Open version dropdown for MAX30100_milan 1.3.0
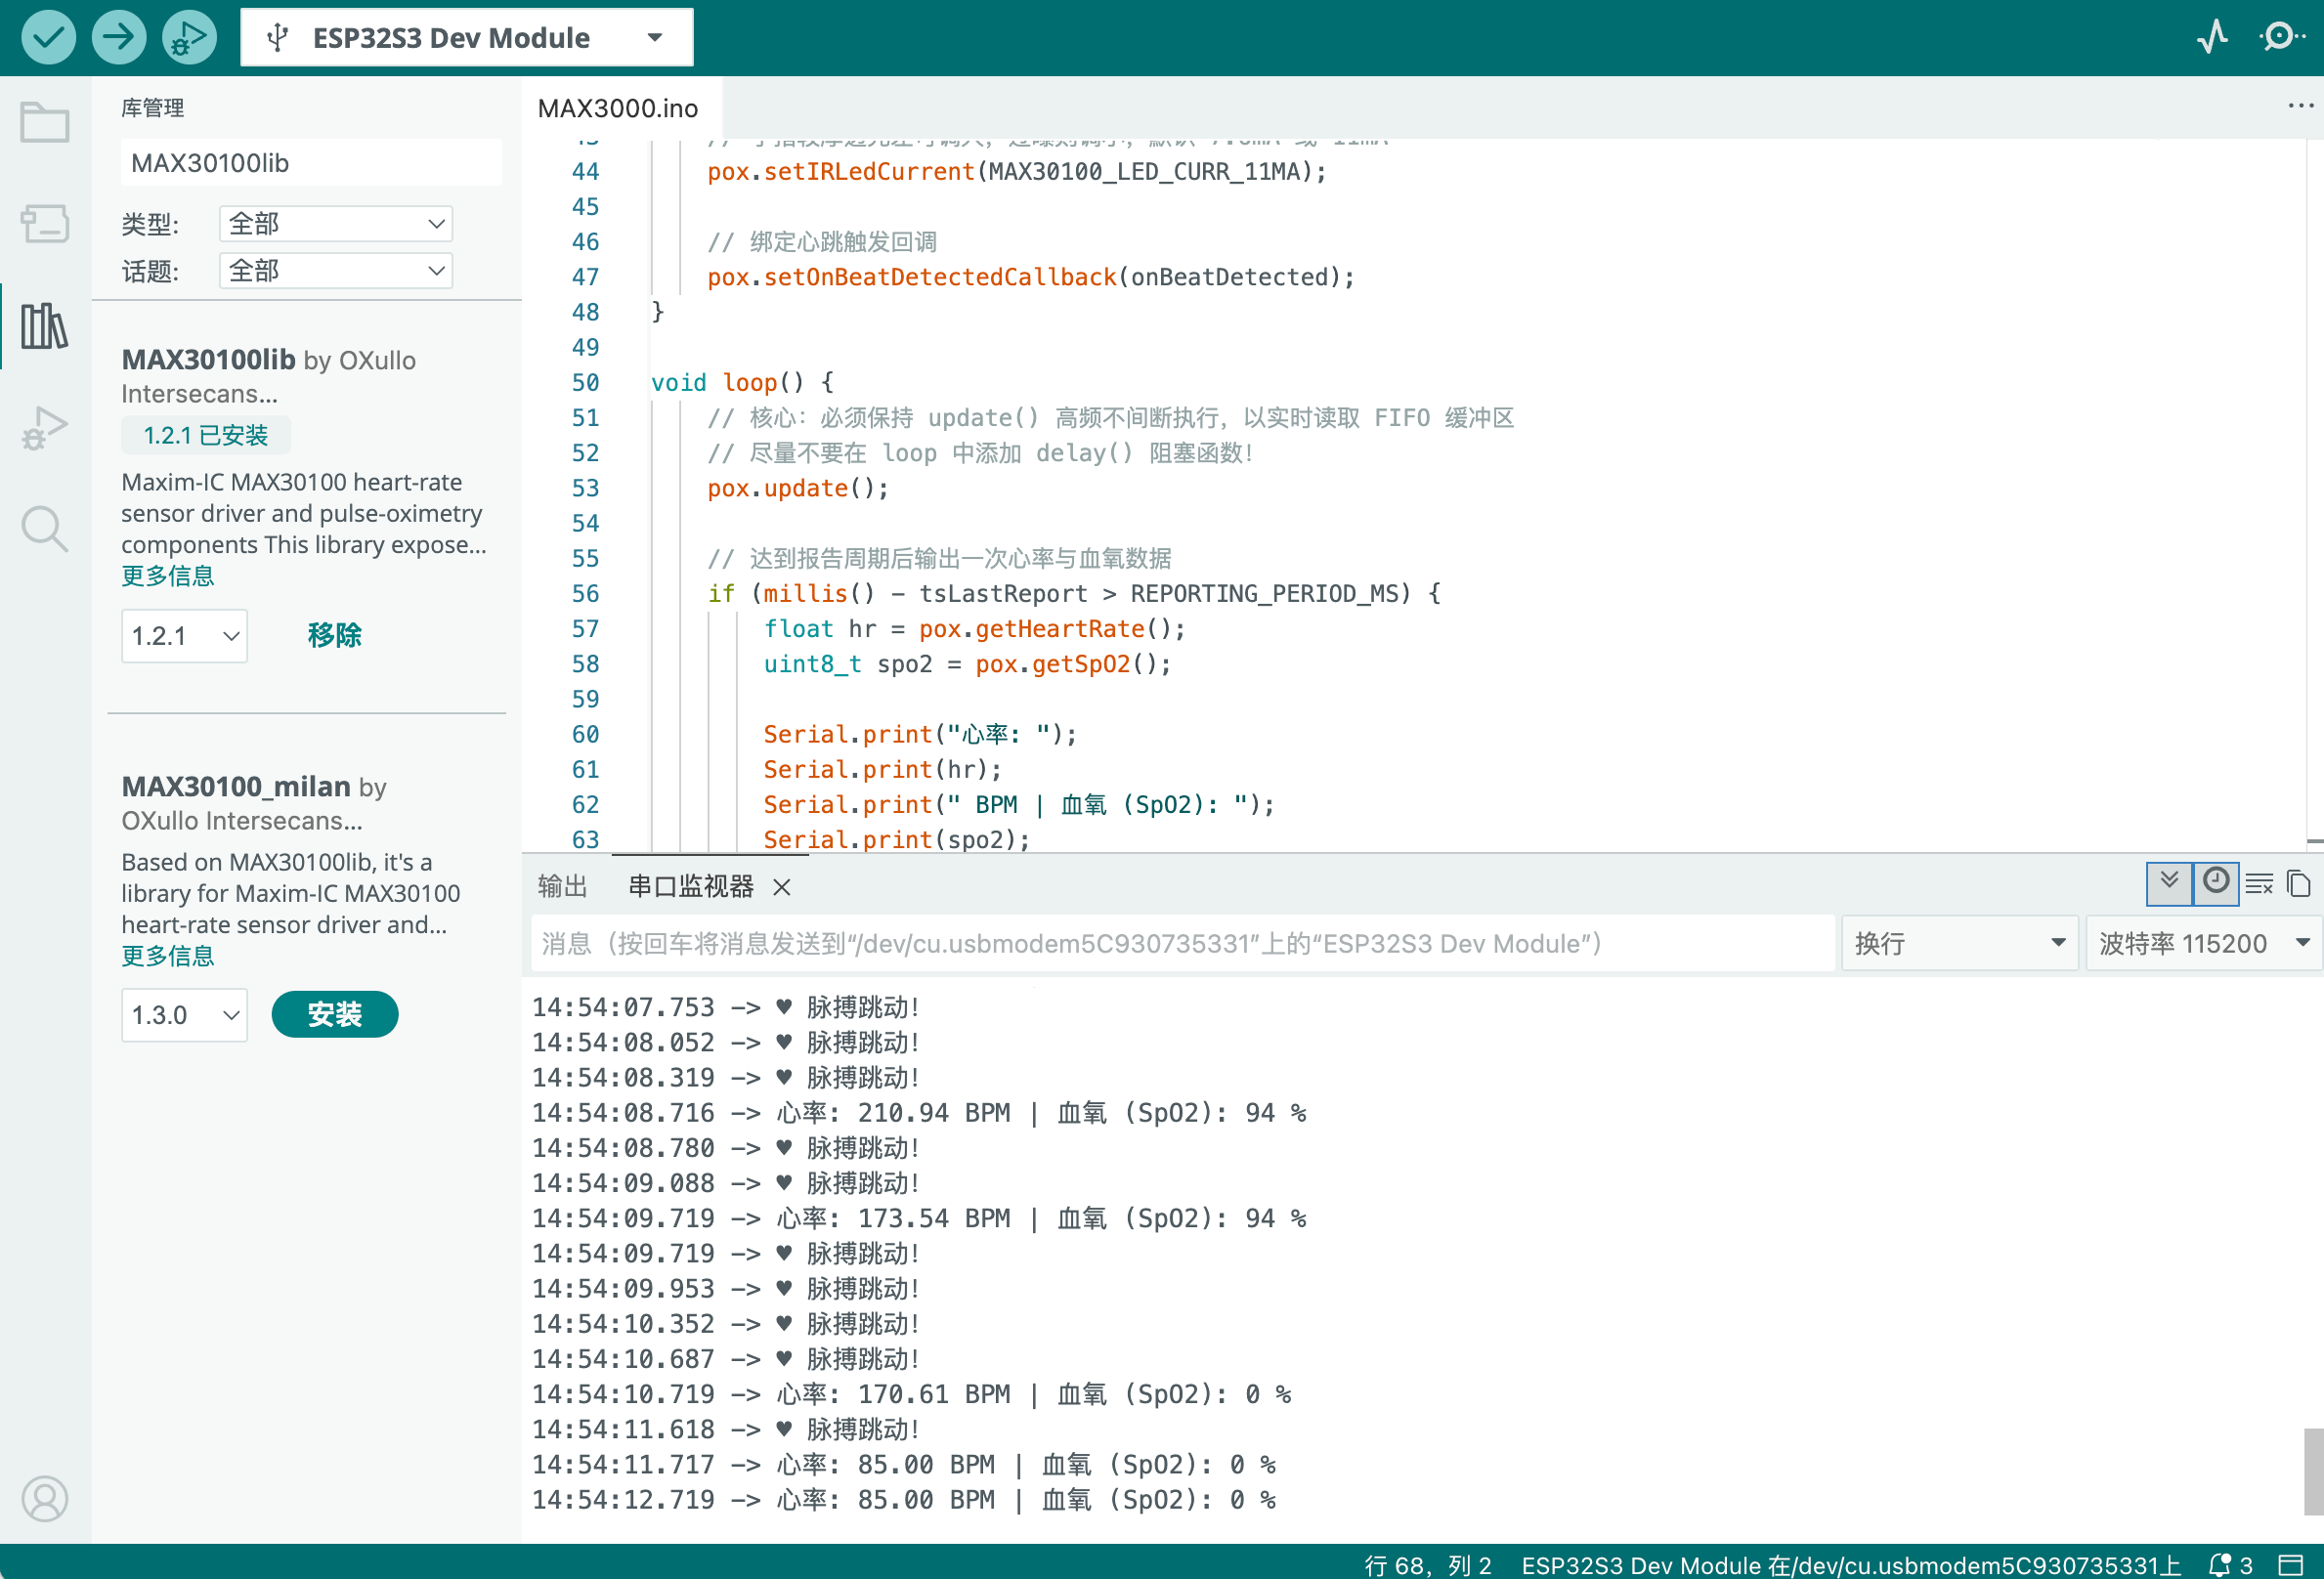 pos(185,1015)
